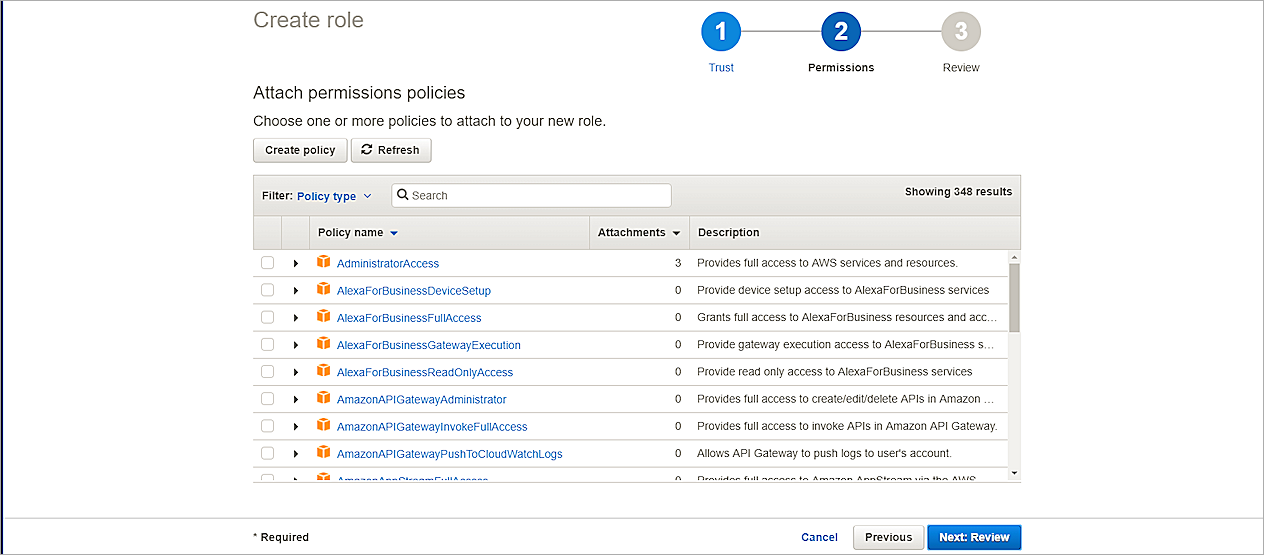This screenshot has width=1264, height=555.
Task: Click step 1 Trust circle icon
Action: [721, 32]
